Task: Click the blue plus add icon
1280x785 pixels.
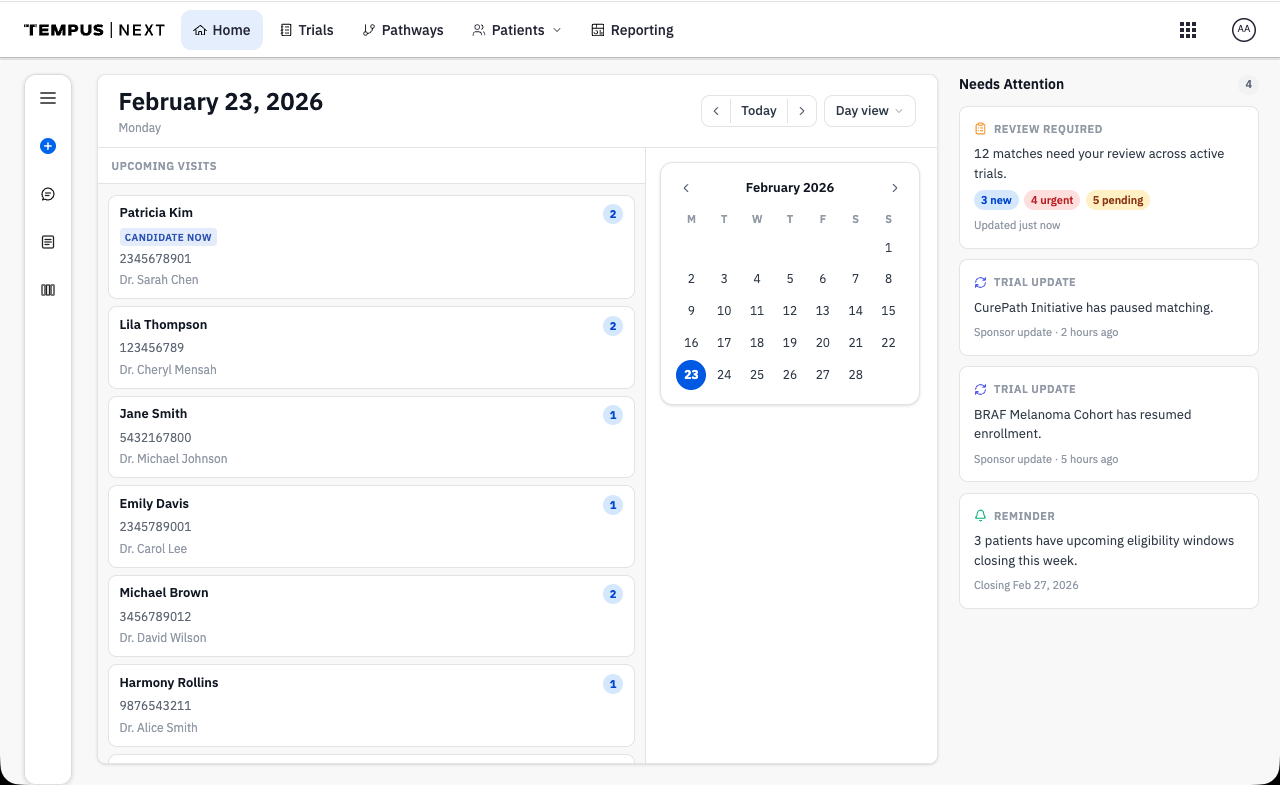Action: pyautogui.click(x=48, y=146)
